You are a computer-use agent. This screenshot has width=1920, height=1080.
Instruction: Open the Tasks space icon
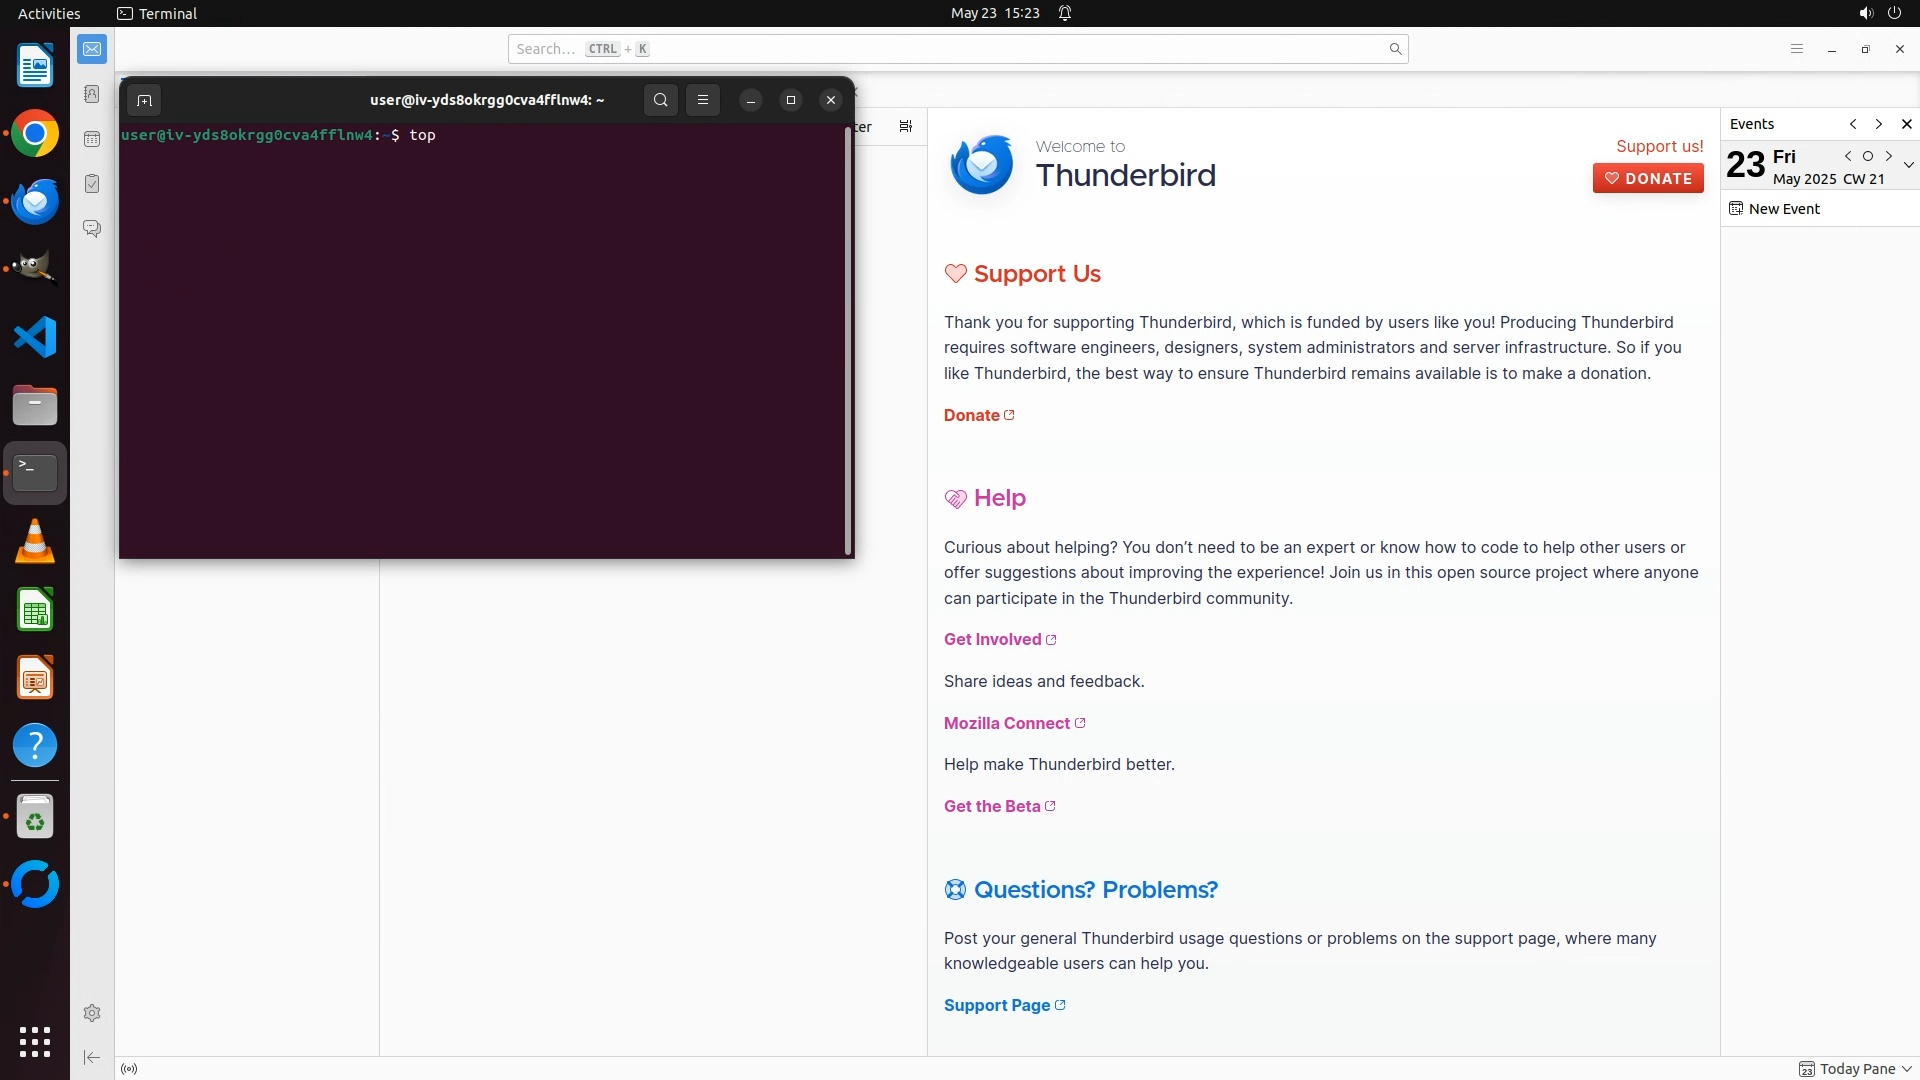click(92, 184)
